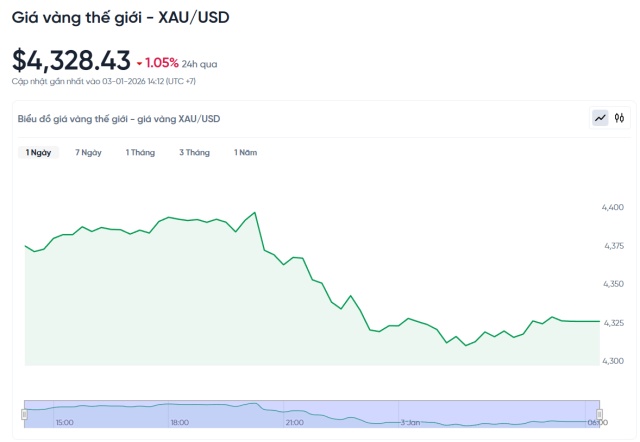
Task: Select the 7 Ngày time range
Action: click(88, 152)
